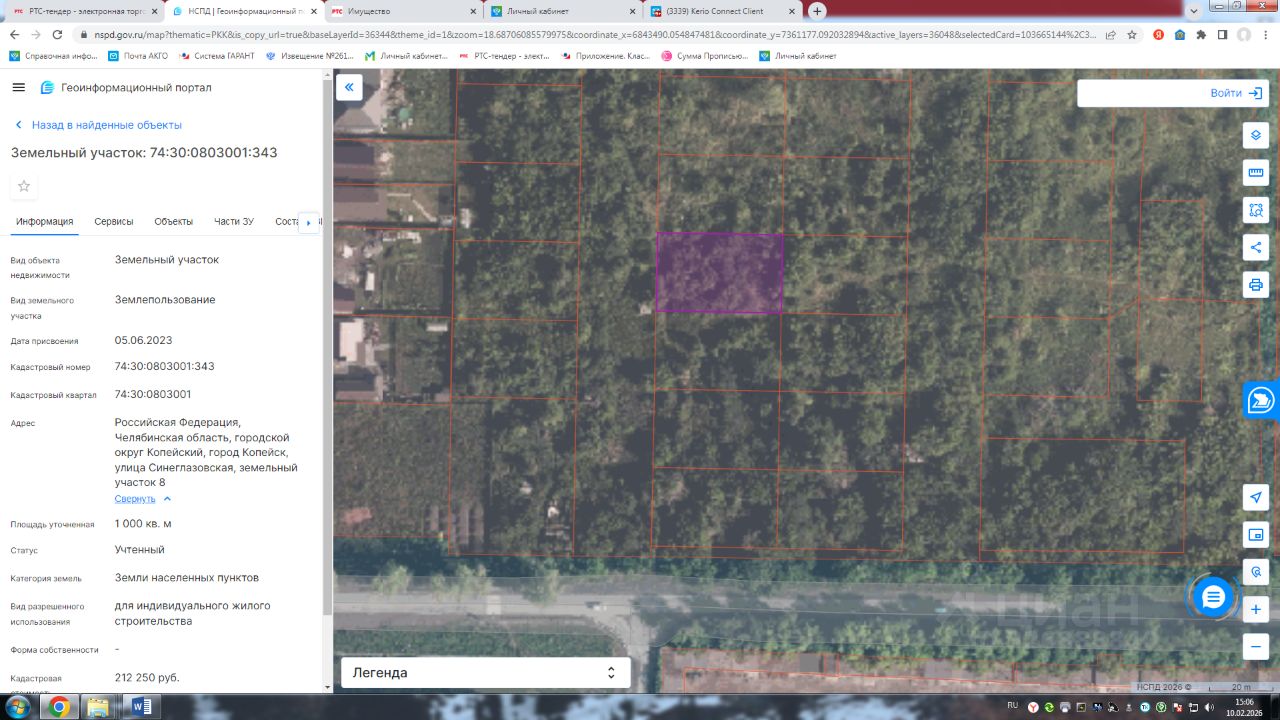Click the date 05.06.2023 value

click(x=144, y=340)
